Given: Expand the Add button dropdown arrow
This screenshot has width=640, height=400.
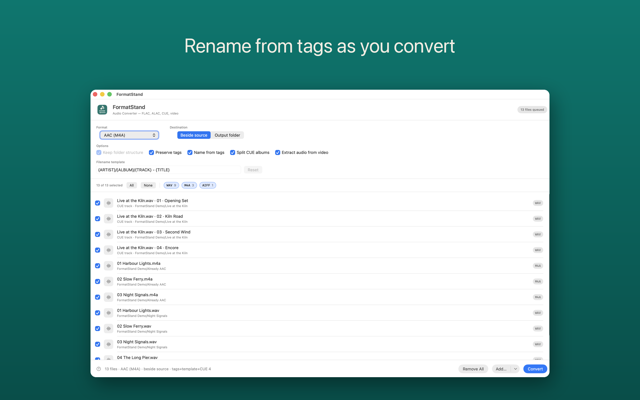Looking at the screenshot, I should pyautogui.click(x=515, y=369).
